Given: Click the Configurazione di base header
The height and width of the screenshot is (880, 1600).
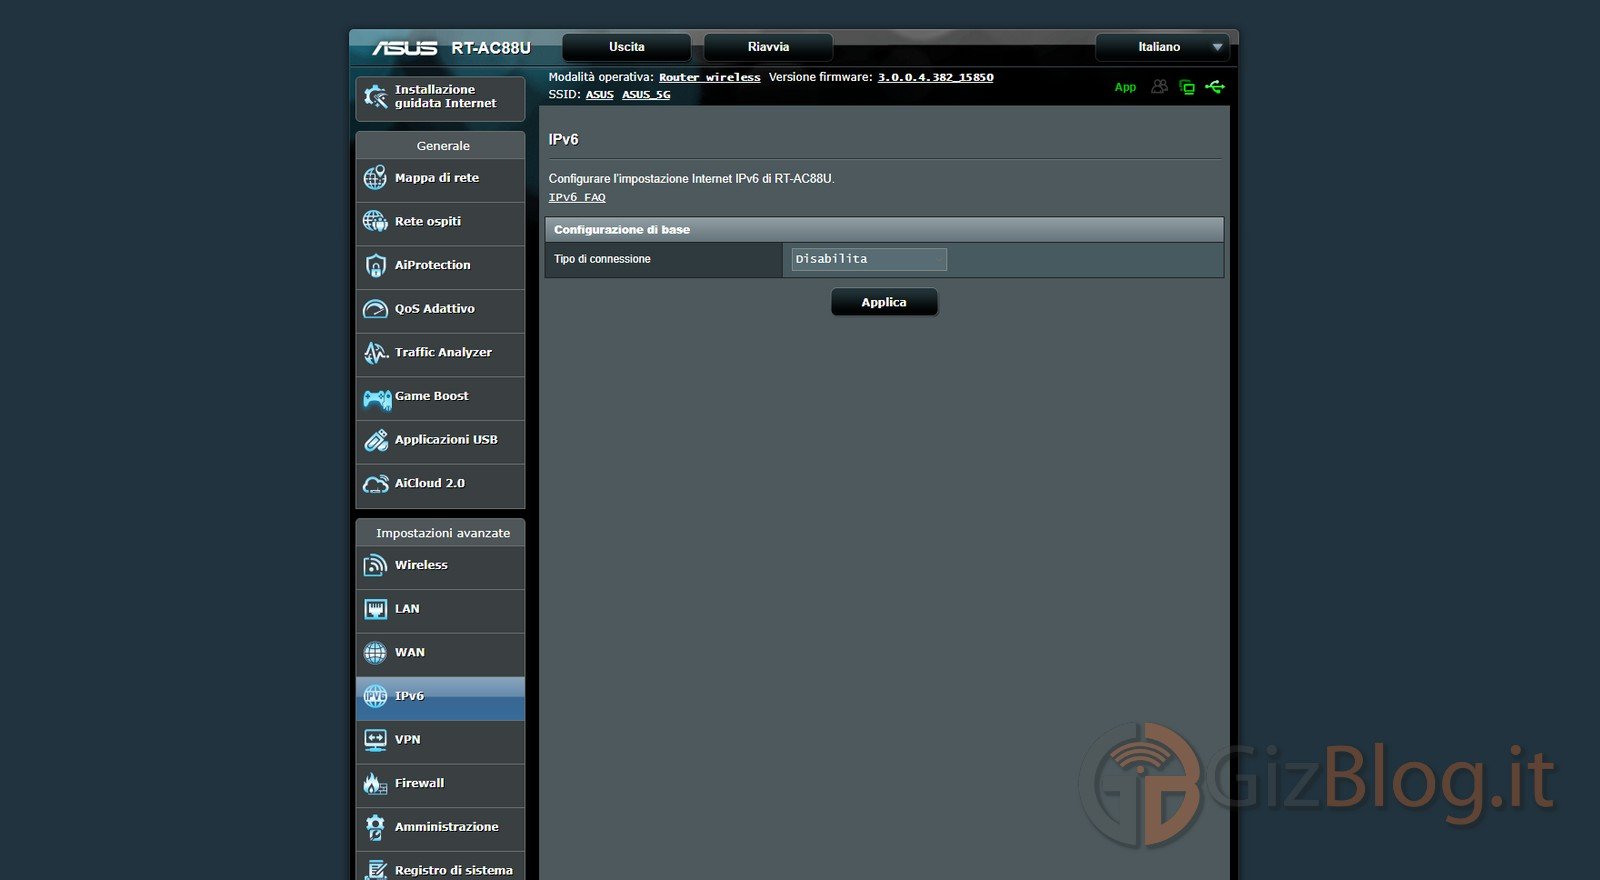Looking at the screenshot, I should [x=884, y=230].
